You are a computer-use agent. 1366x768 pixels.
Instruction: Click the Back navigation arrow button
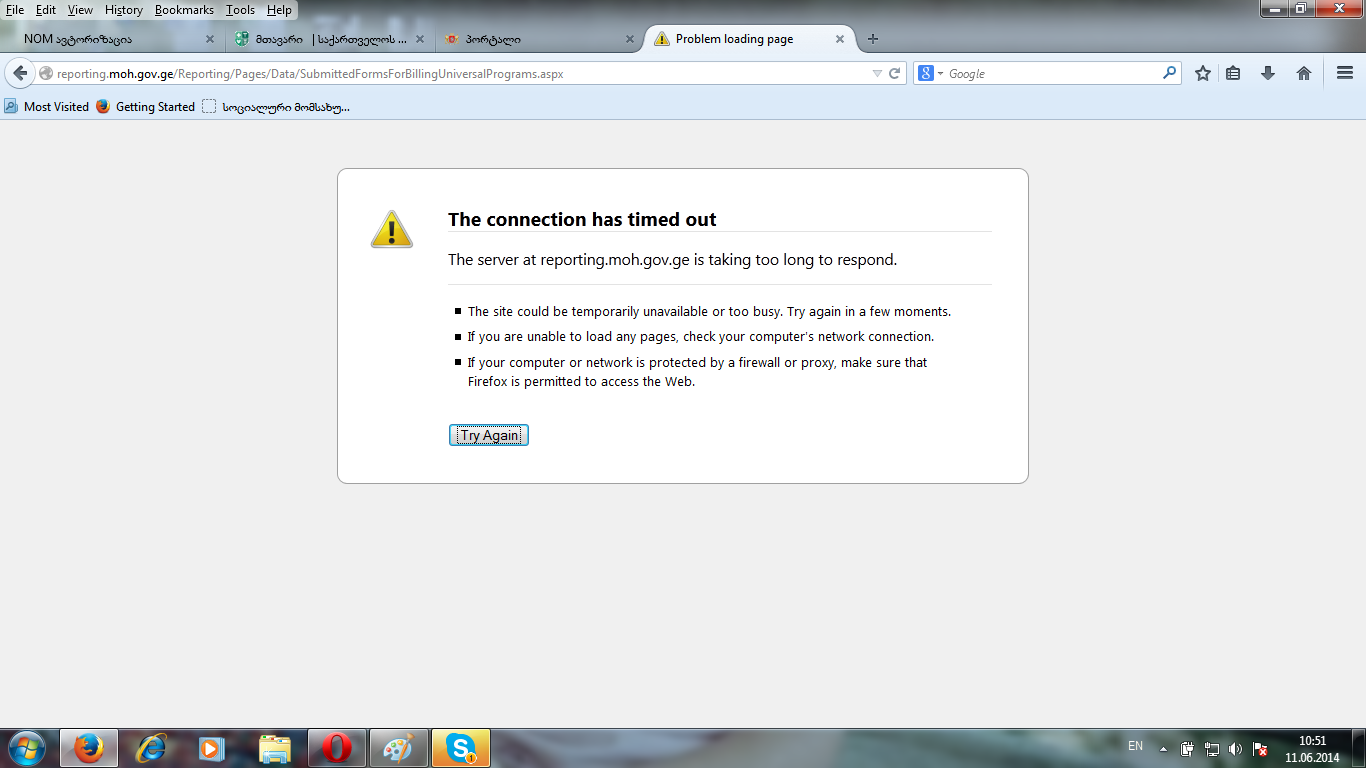click(x=20, y=73)
